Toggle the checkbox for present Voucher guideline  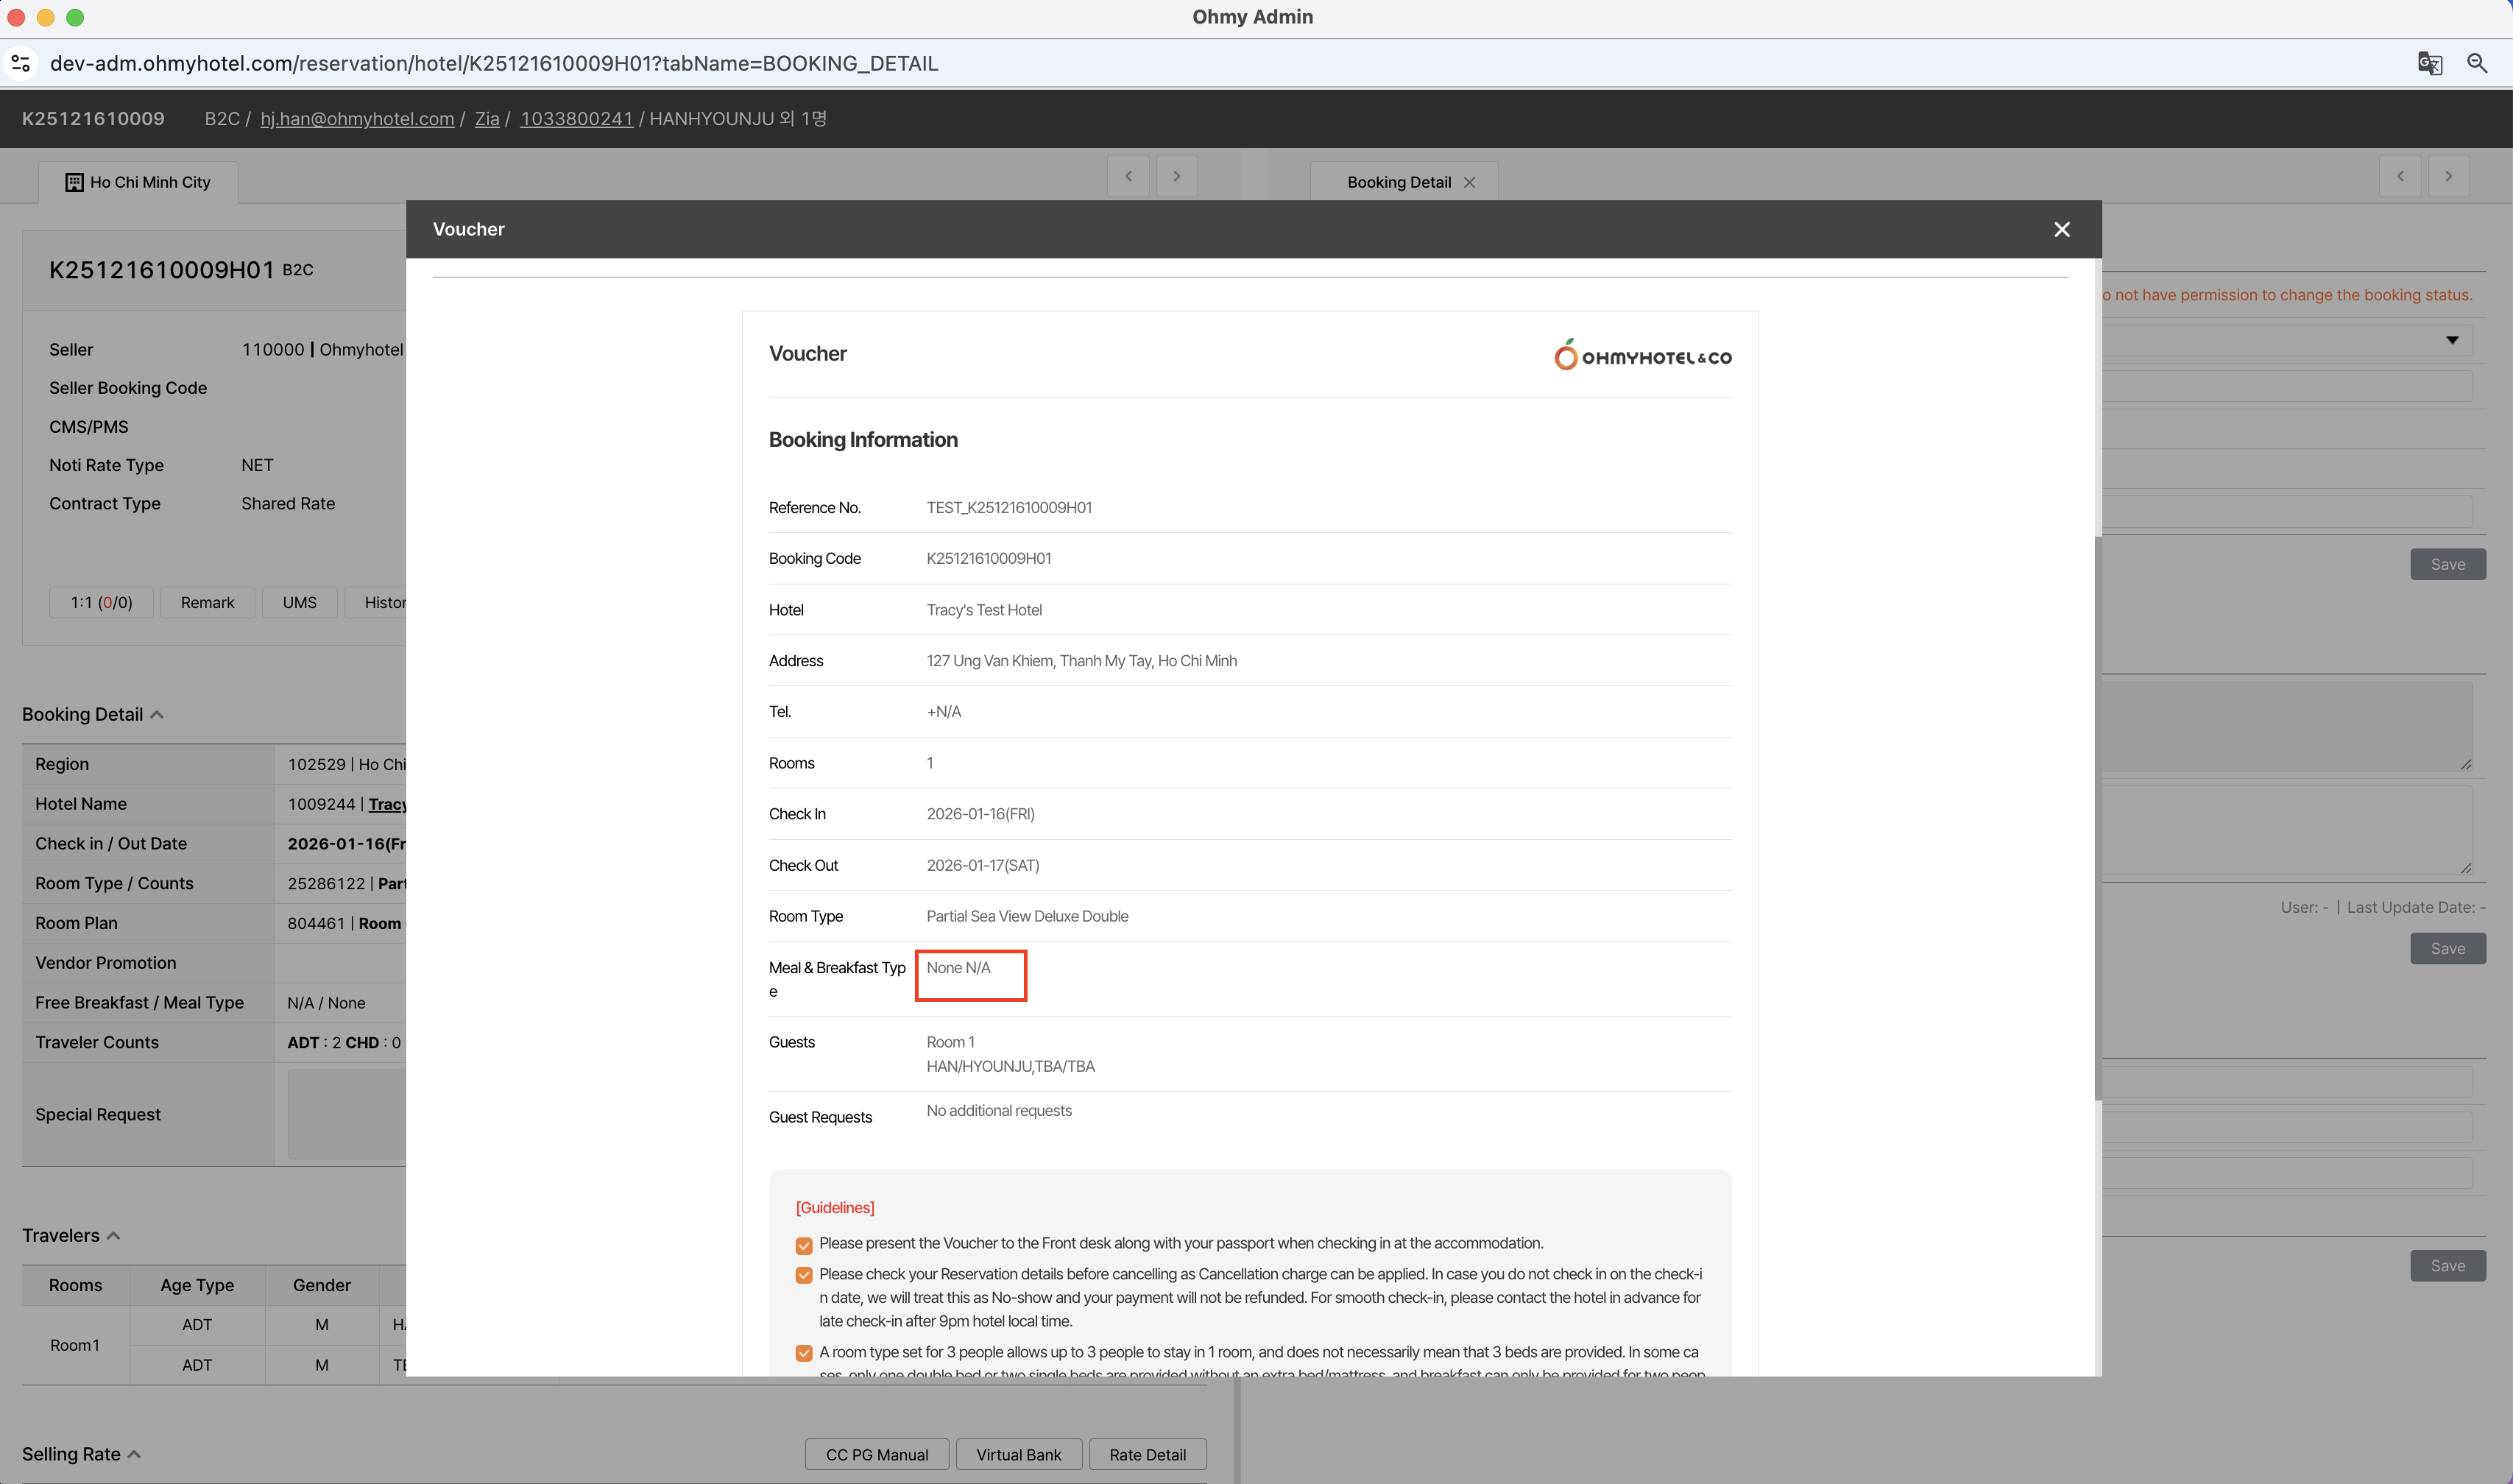point(803,1245)
